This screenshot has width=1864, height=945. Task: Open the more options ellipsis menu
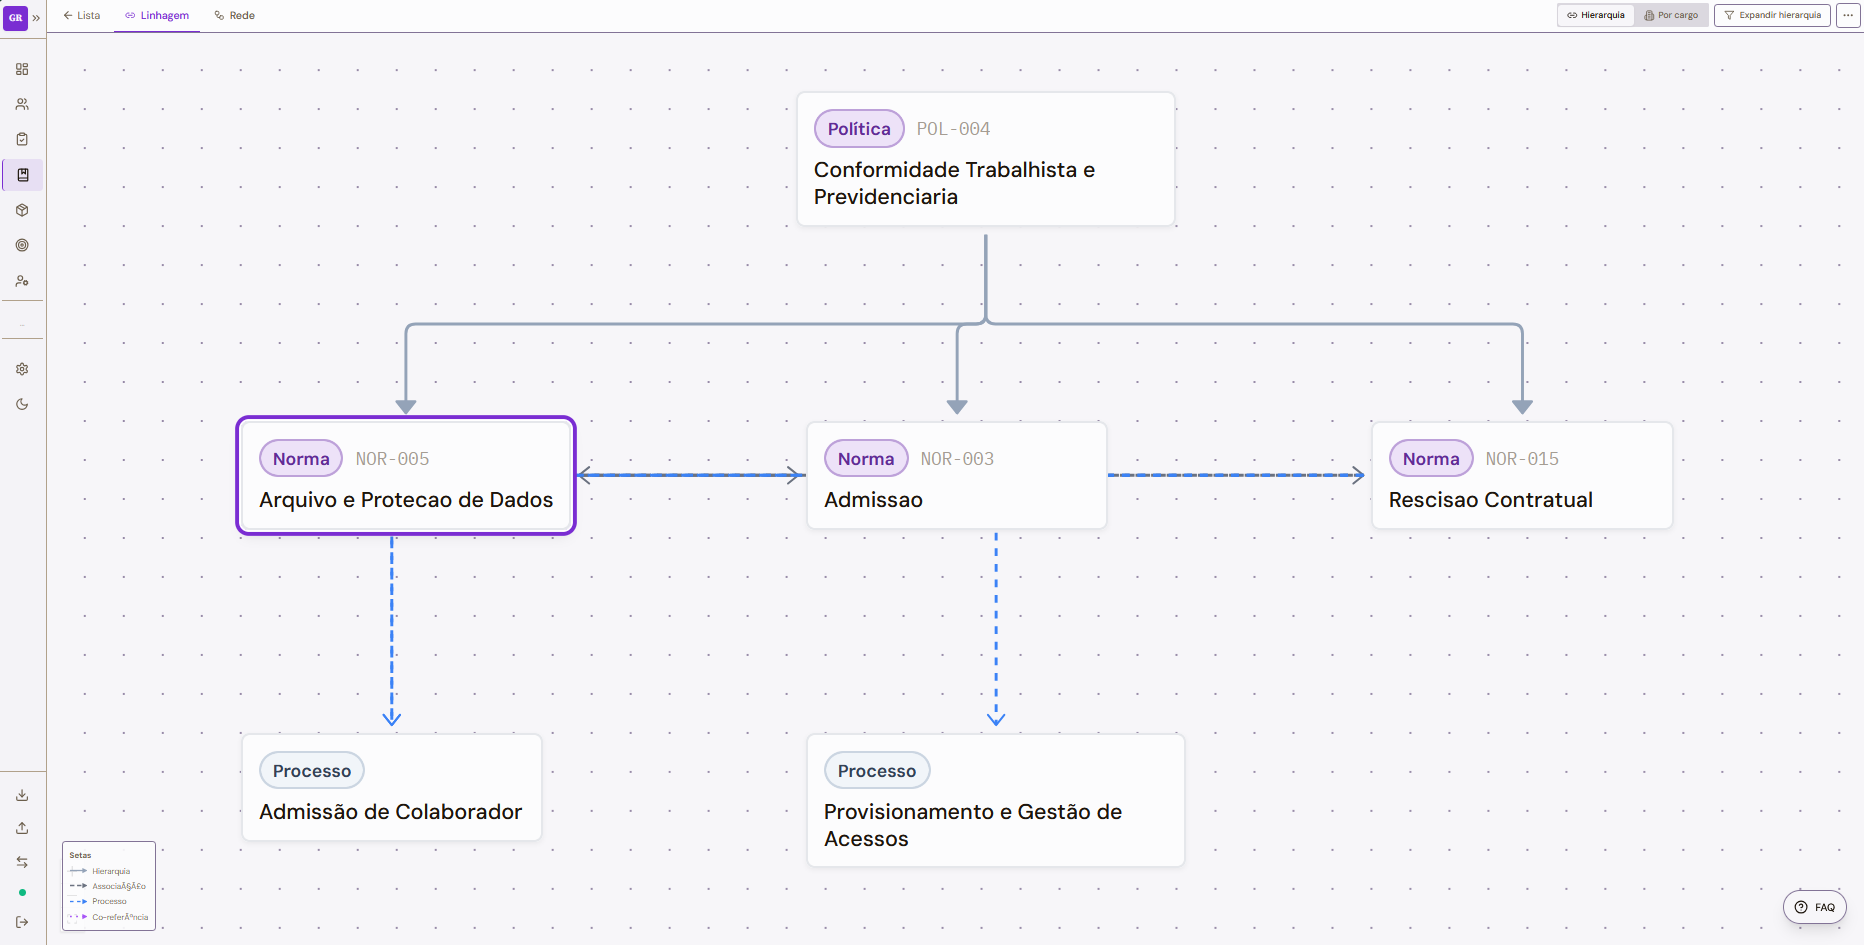pyautogui.click(x=1848, y=15)
